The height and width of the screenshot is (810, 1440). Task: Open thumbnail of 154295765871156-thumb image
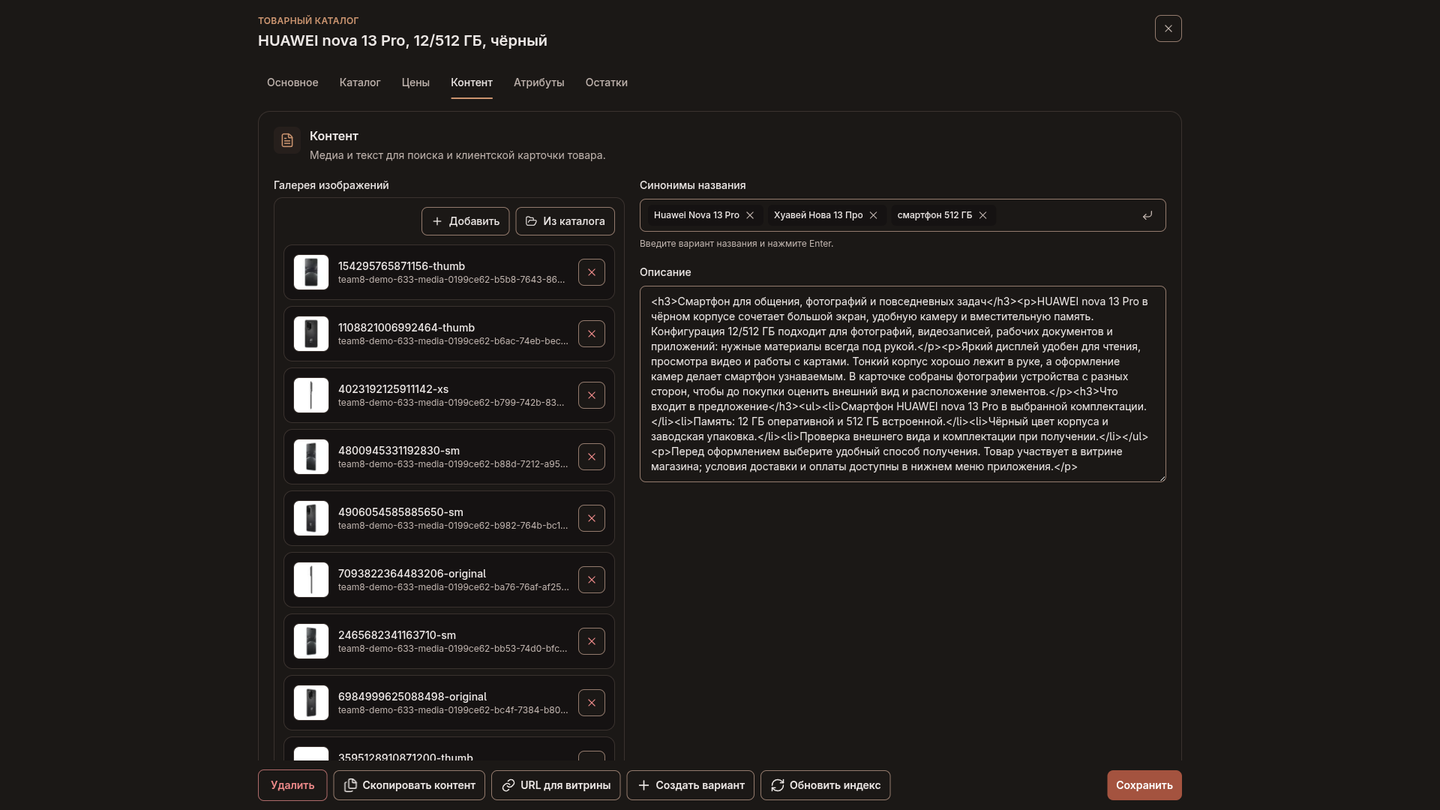[311, 272]
